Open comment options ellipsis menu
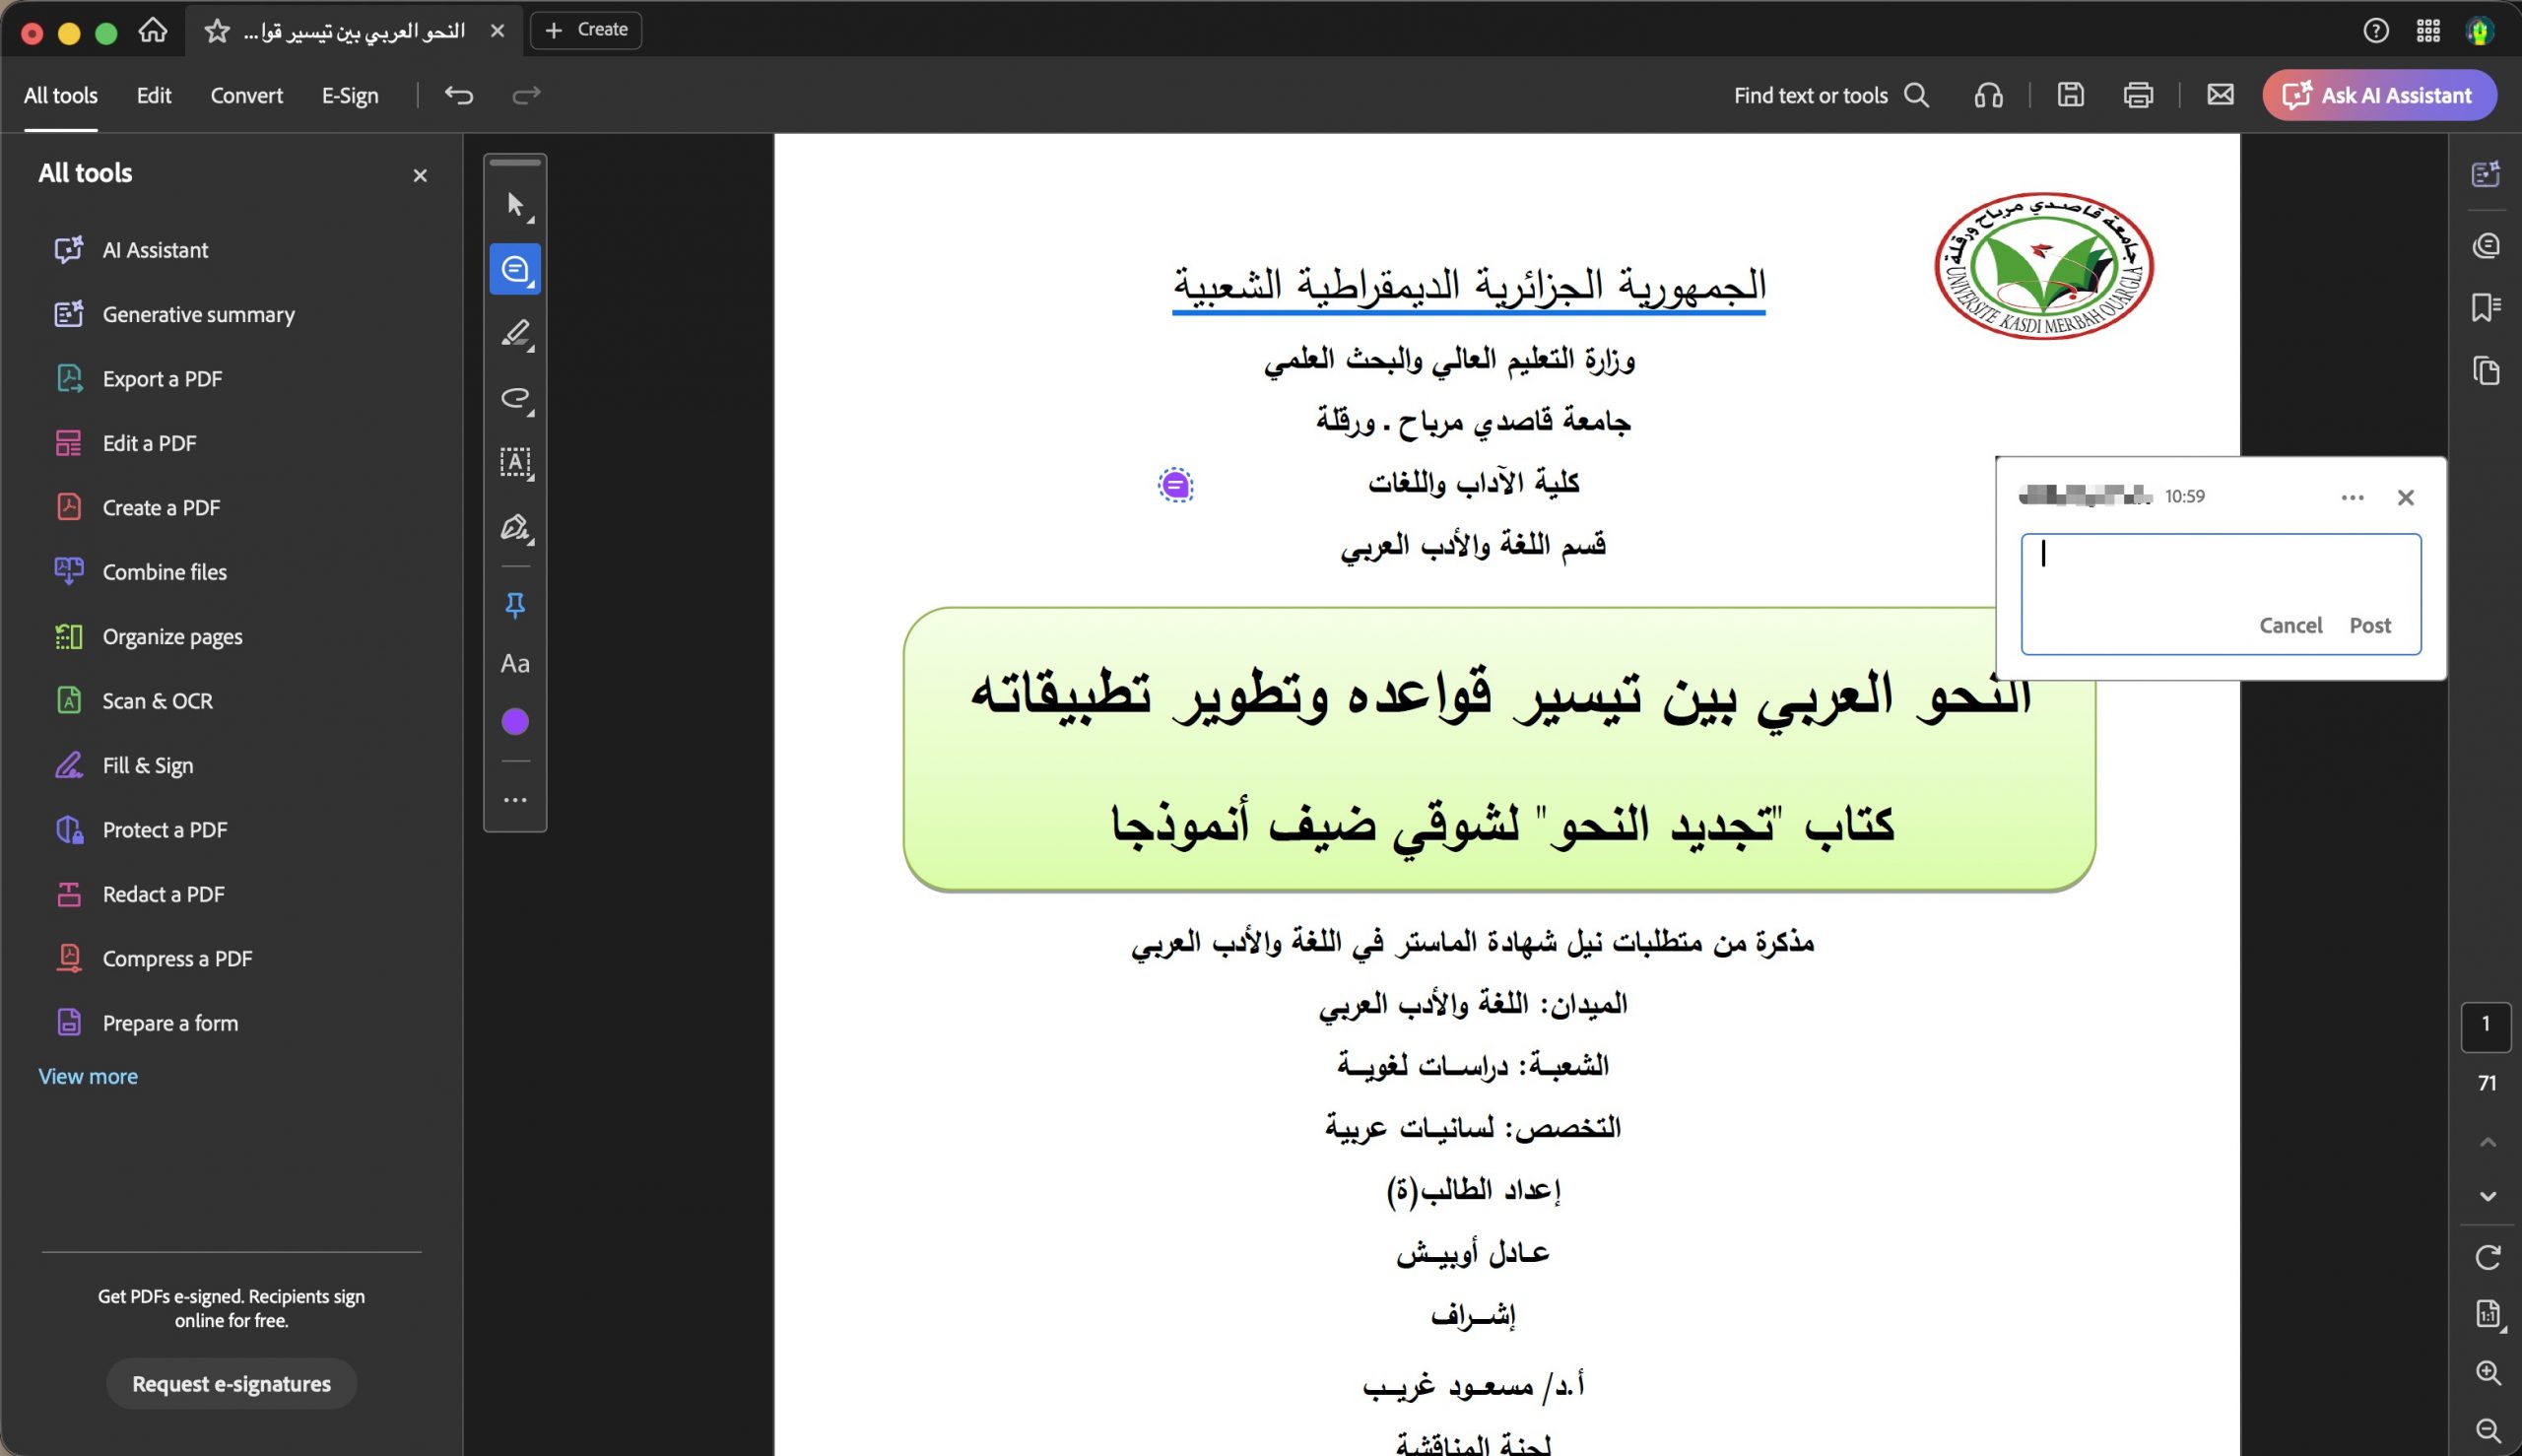The height and width of the screenshot is (1456, 2522). point(2352,497)
